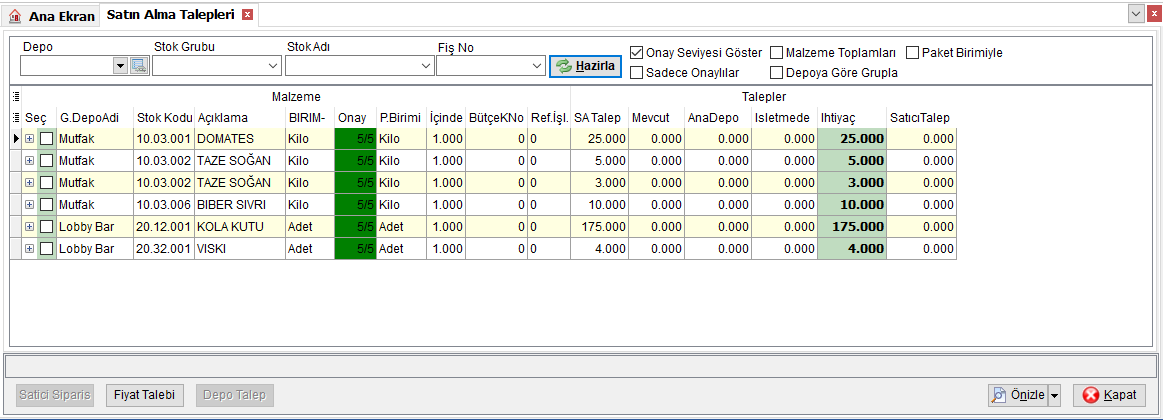Click the Ihtiyaç value 175.000
Viewport: 1163px width, 420px height.
pyautogui.click(x=852, y=226)
